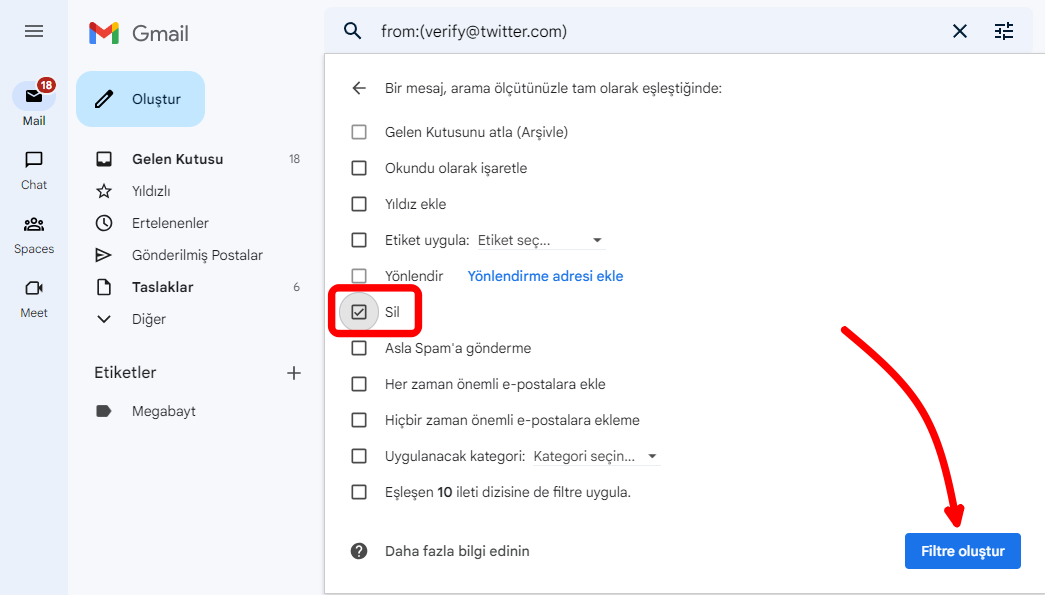Open Taslaklar folder
This screenshot has height=595, width=1045.
[x=162, y=287]
